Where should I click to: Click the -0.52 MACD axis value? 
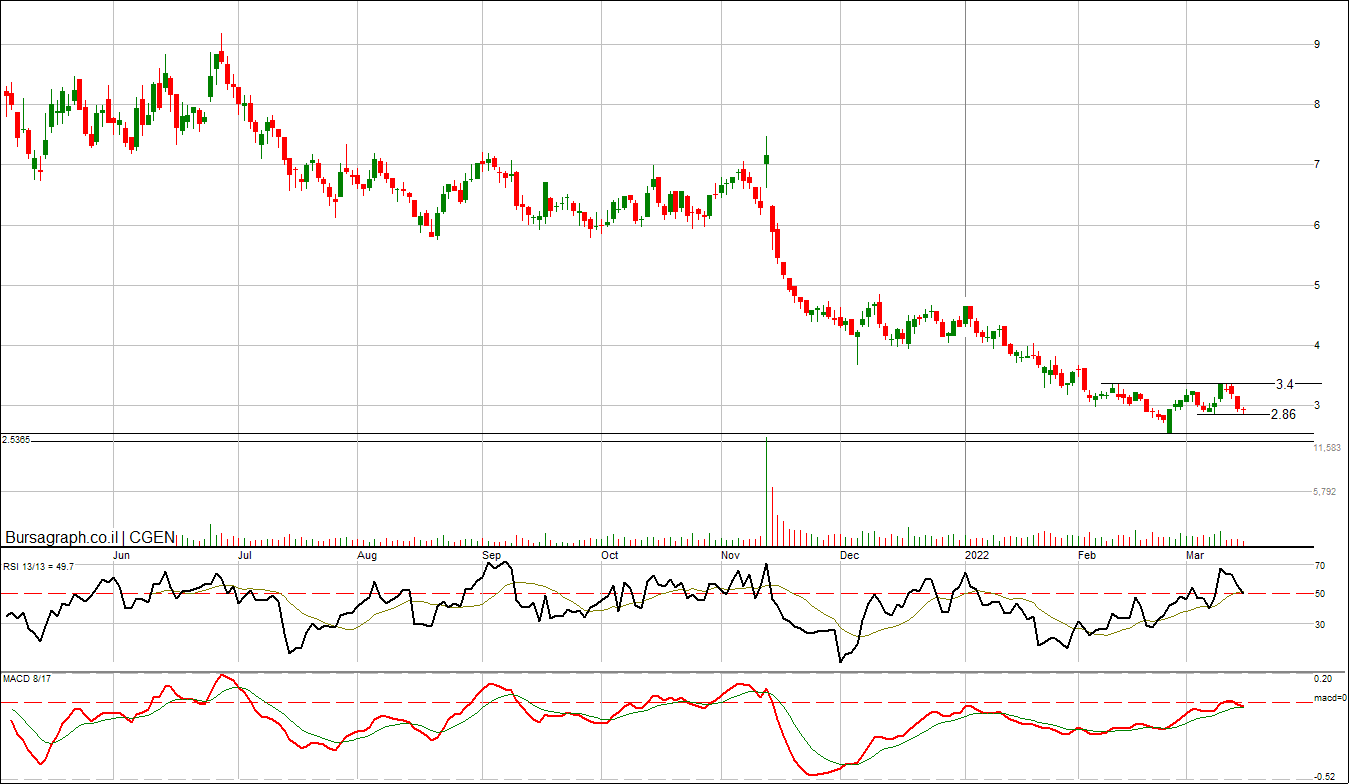coord(1323,776)
